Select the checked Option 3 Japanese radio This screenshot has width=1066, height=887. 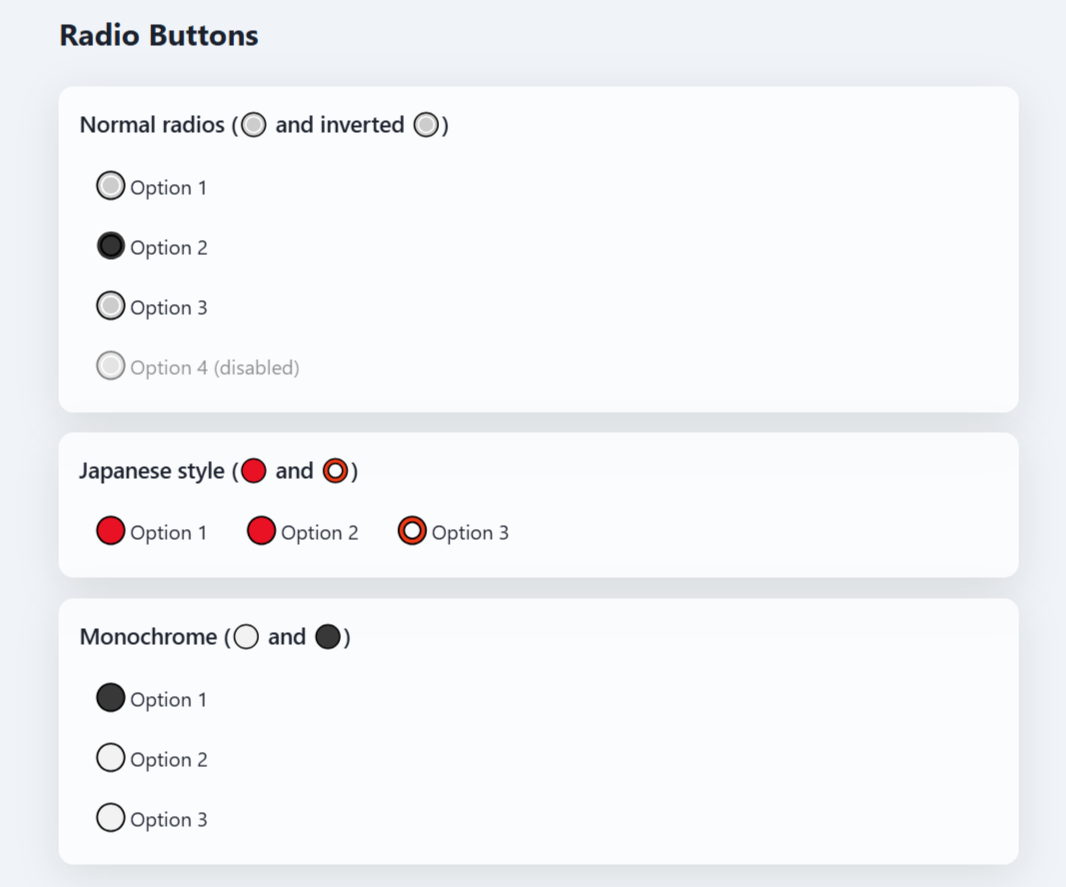pos(411,530)
